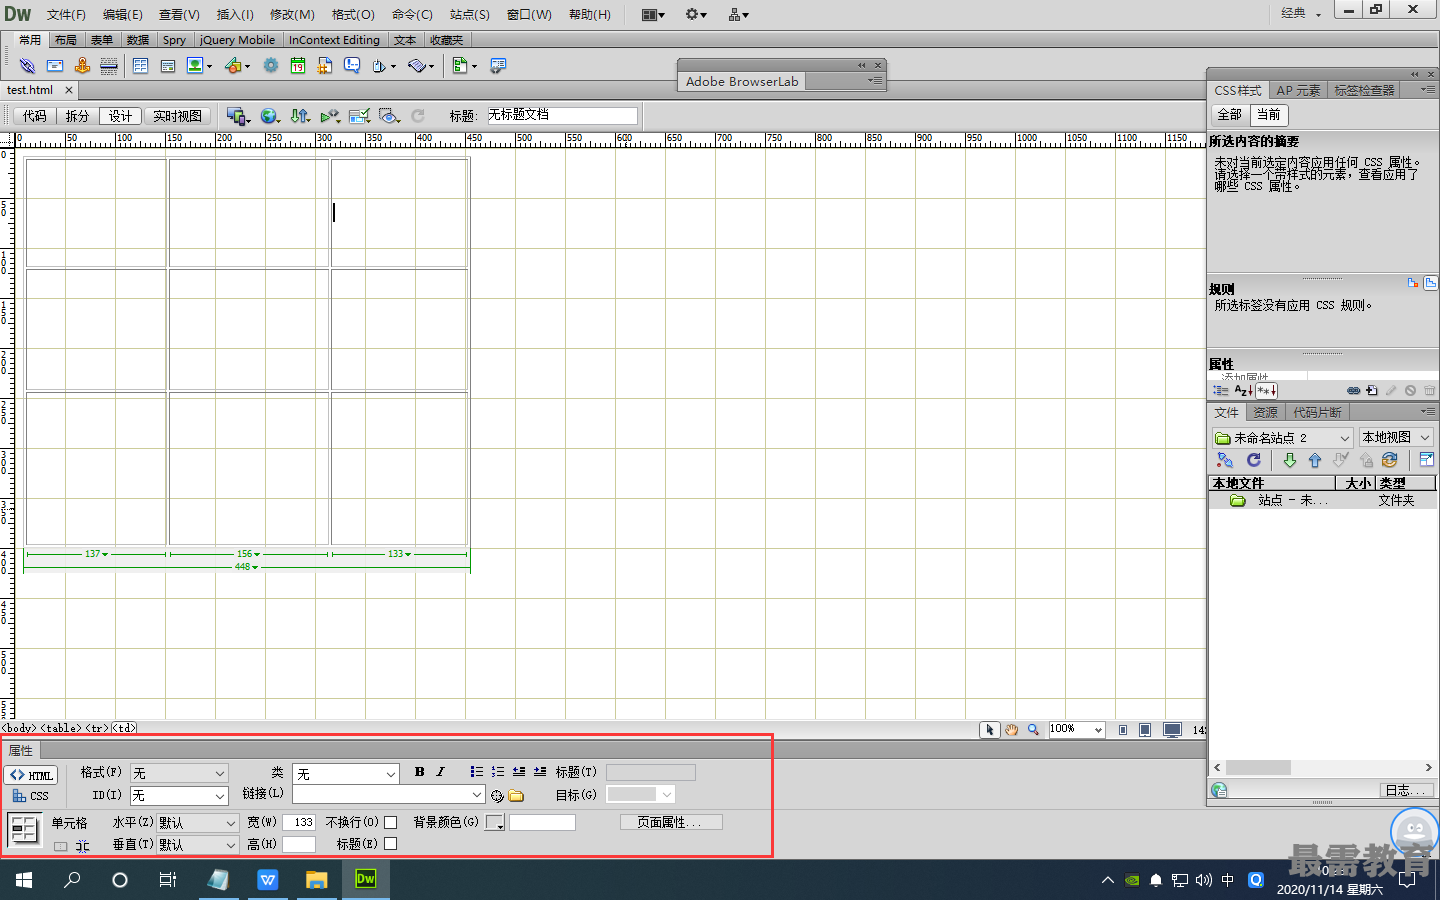Switch Properties to HTML mode
The image size is (1440, 900).
[x=32, y=775]
